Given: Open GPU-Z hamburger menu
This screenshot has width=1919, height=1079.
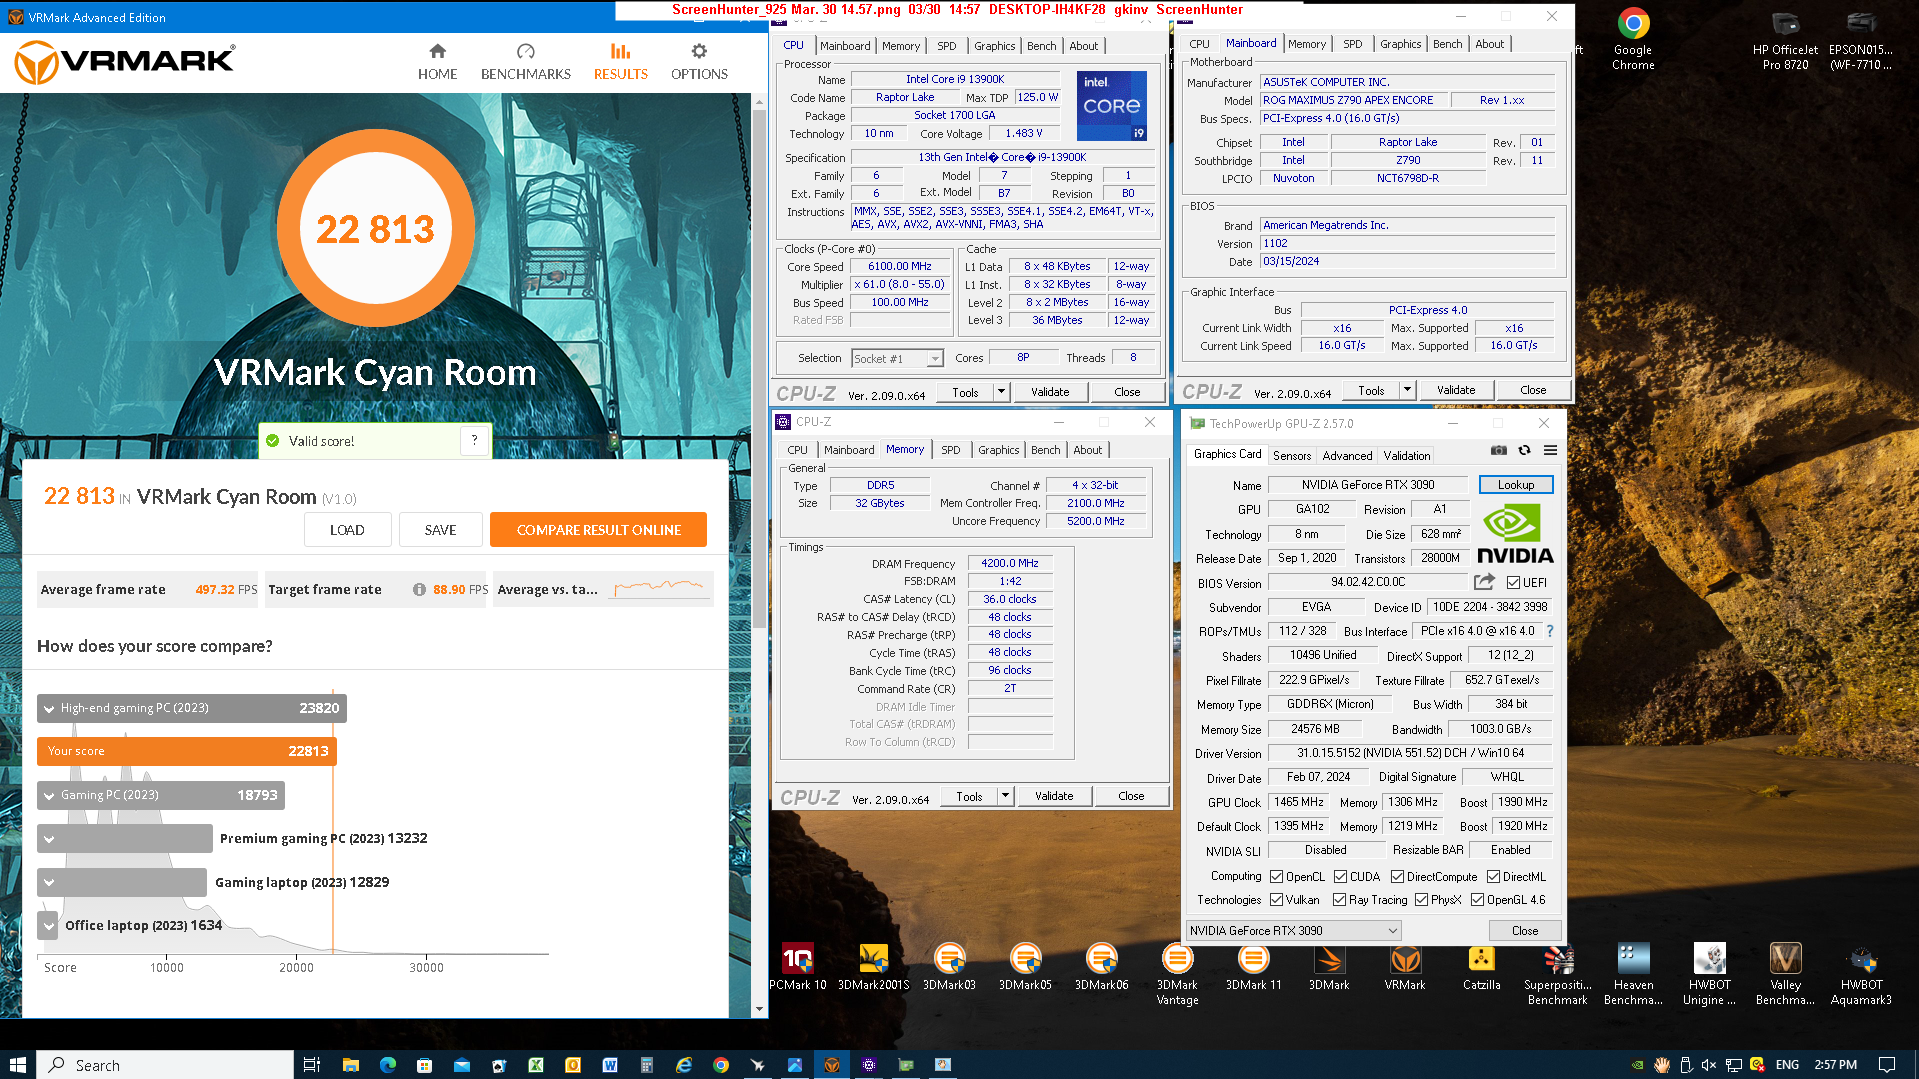Looking at the screenshot, I should pyautogui.click(x=1550, y=451).
